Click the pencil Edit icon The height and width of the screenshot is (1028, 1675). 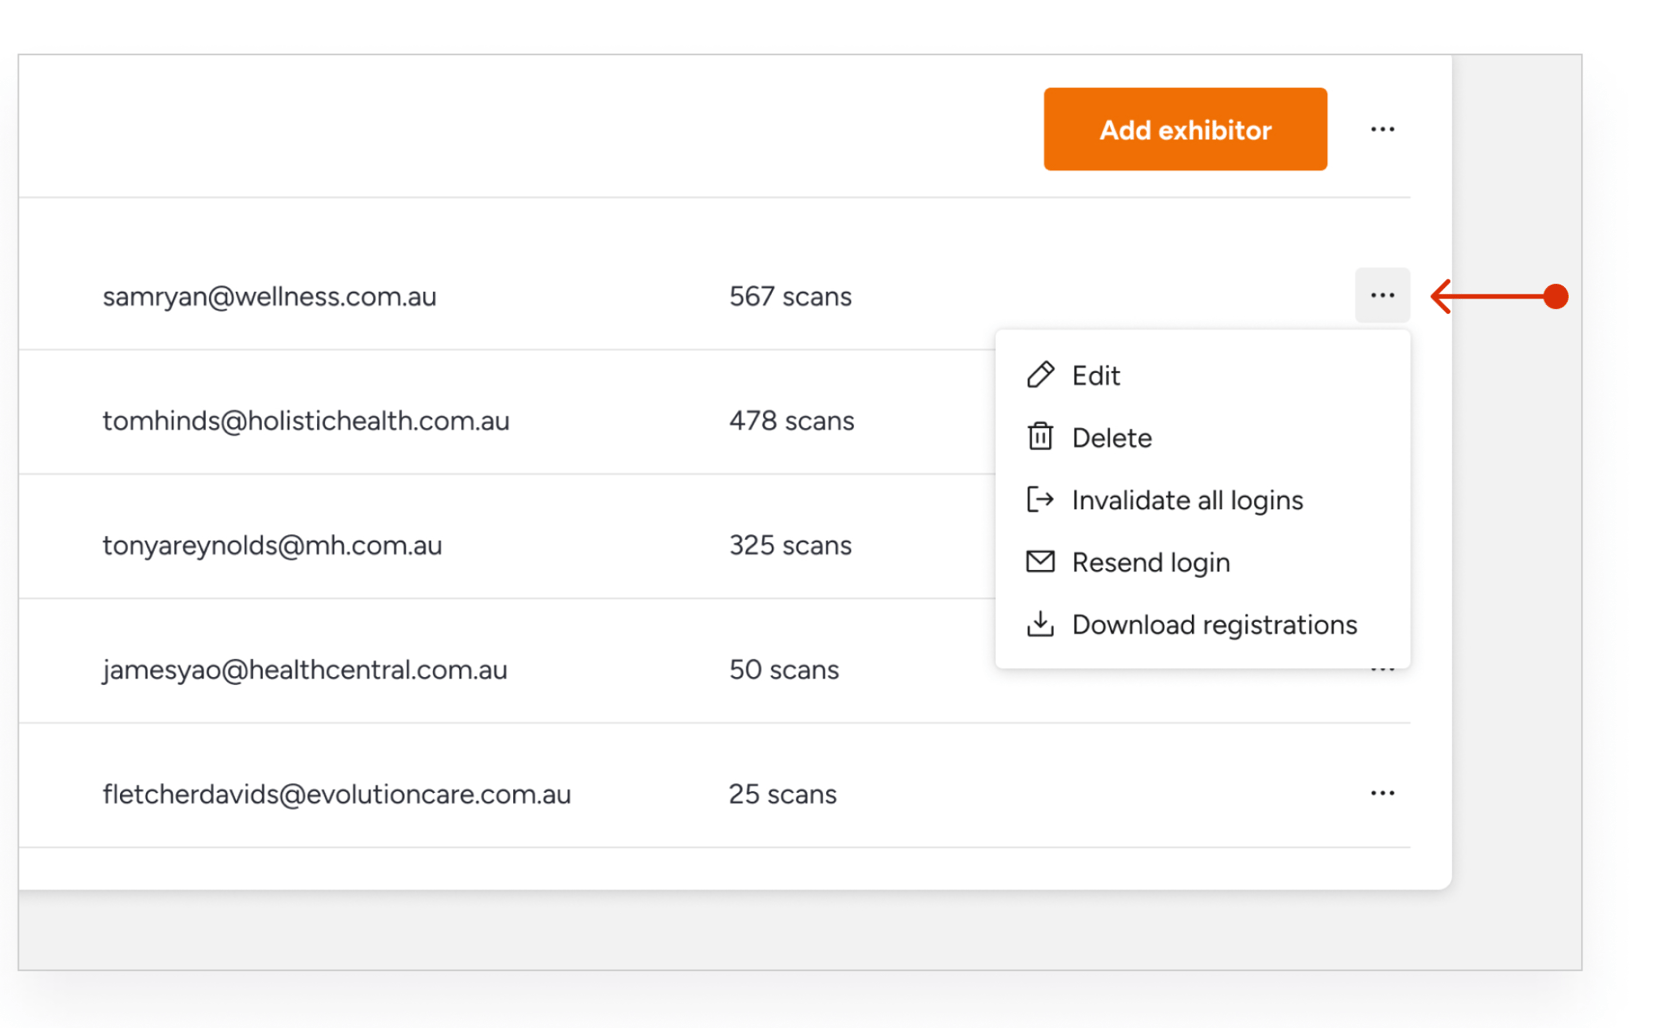(x=1040, y=375)
